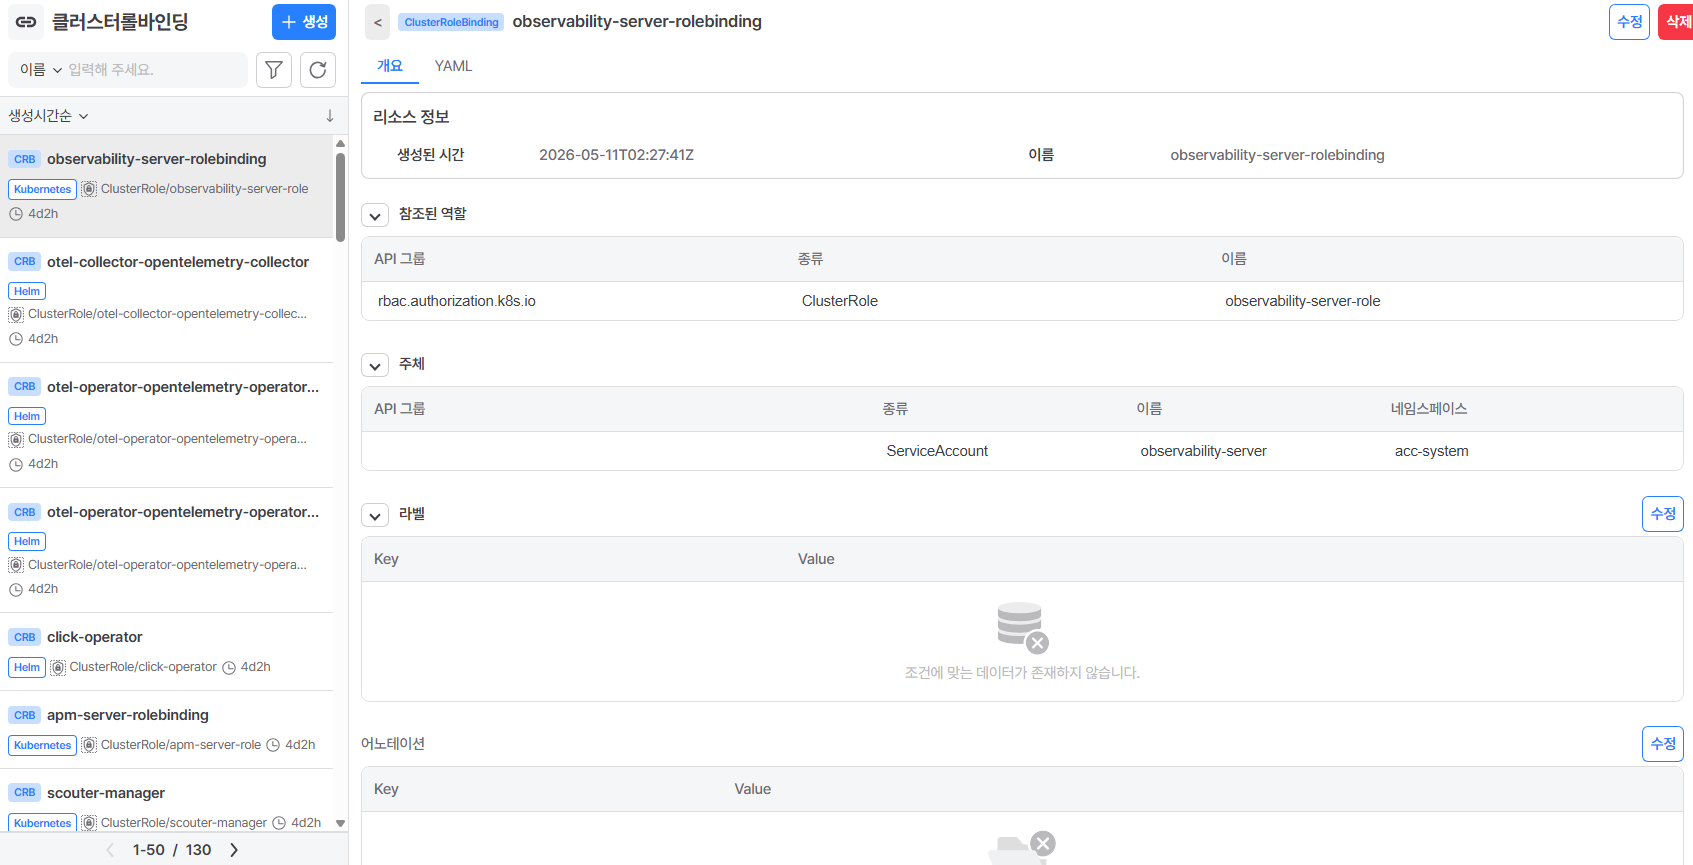This screenshot has width=1693, height=865.
Task: Toggle sort direction arrow in list header
Action: pyautogui.click(x=330, y=116)
